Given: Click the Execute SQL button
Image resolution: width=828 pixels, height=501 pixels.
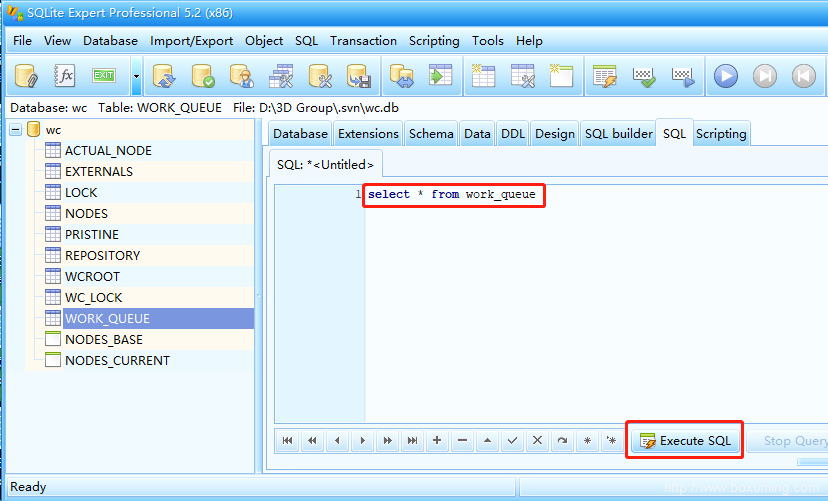Looking at the screenshot, I should [x=685, y=441].
